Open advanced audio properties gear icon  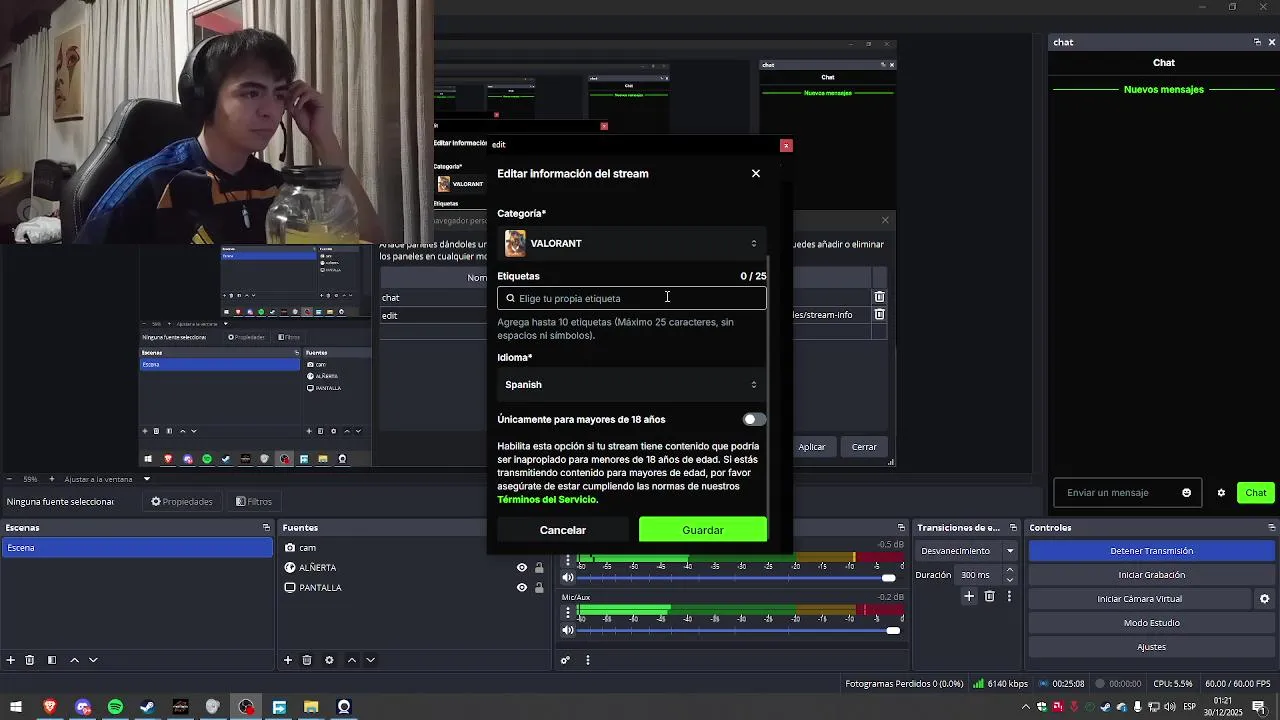(x=565, y=660)
